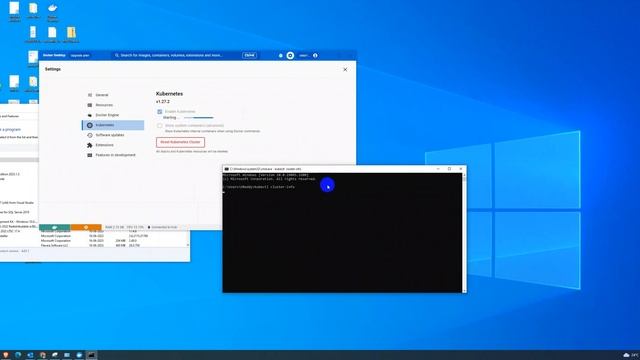The image size is (640, 360).
Task: Click the user account icon in Docker header
Action: click(x=315, y=56)
